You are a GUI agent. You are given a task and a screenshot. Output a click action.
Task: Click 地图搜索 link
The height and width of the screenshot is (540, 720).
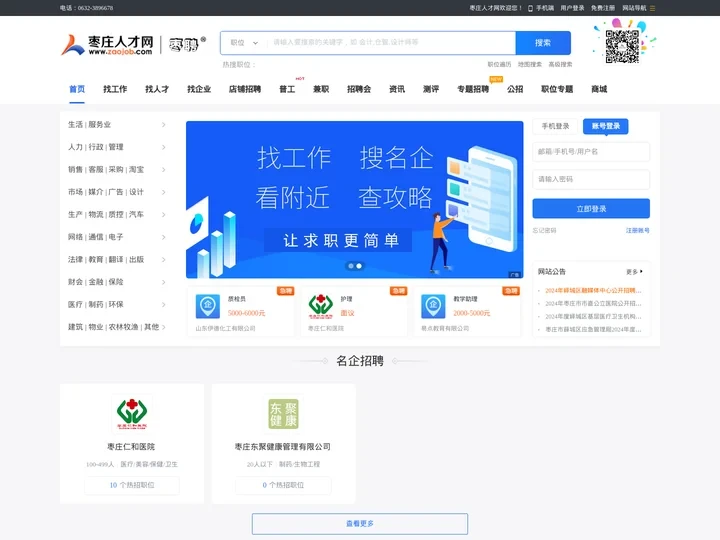point(530,64)
